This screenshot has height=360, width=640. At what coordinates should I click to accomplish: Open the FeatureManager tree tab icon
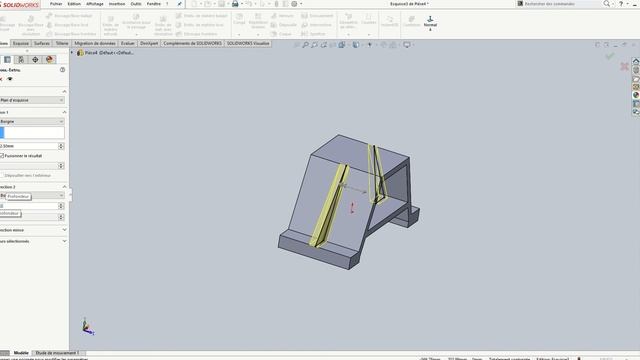click(x=7, y=60)
